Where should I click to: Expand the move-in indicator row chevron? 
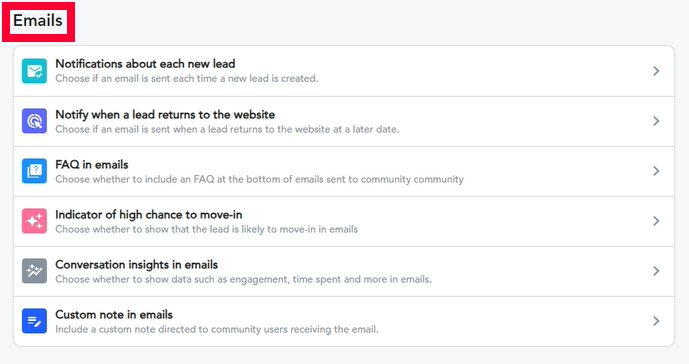pos(656,221)
